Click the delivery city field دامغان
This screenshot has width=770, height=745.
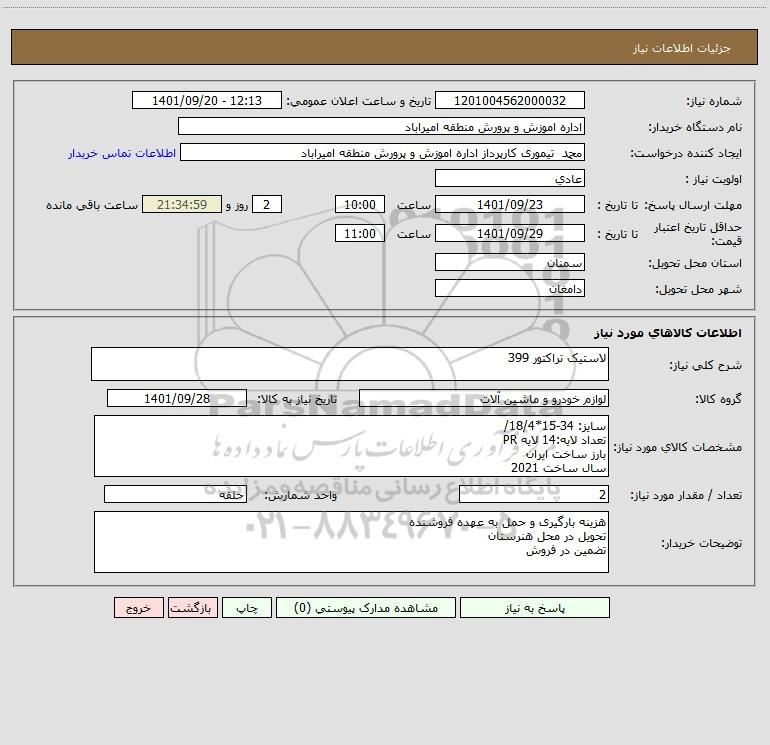pos(510,288)
